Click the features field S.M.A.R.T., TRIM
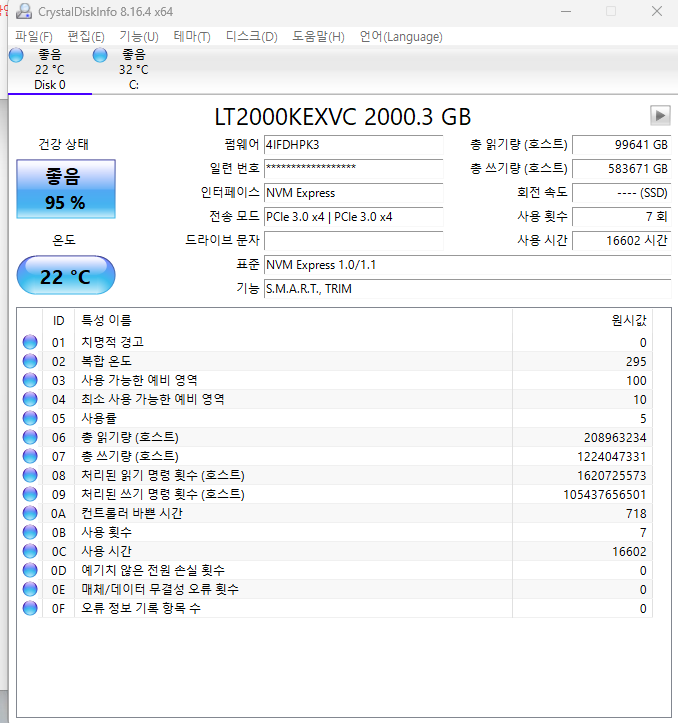 (x=467, y=289)
